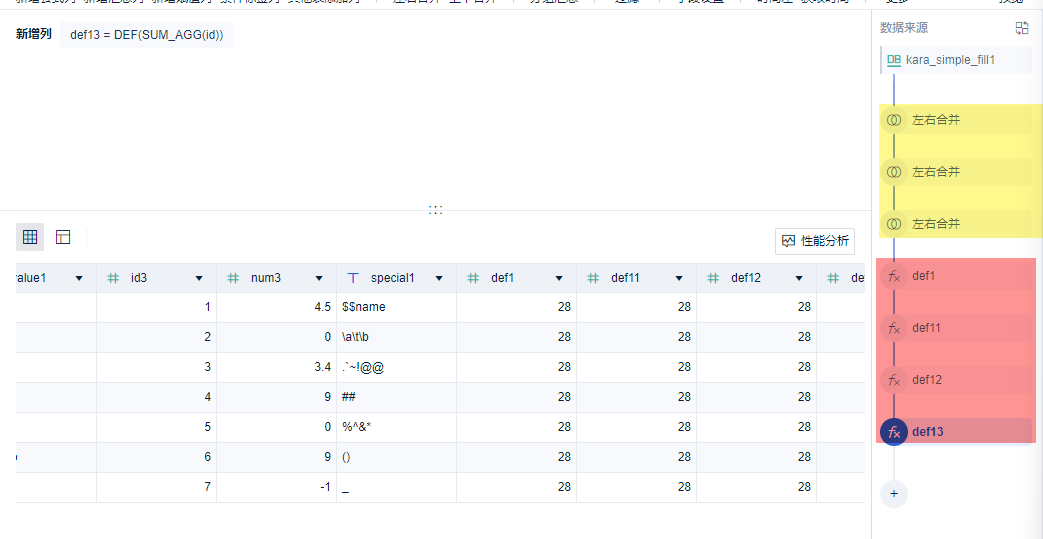The width and height of the screenshot is (1043, 539).
Task: Click the cell containing .`~!@@
Action: [x=396, y=367]
